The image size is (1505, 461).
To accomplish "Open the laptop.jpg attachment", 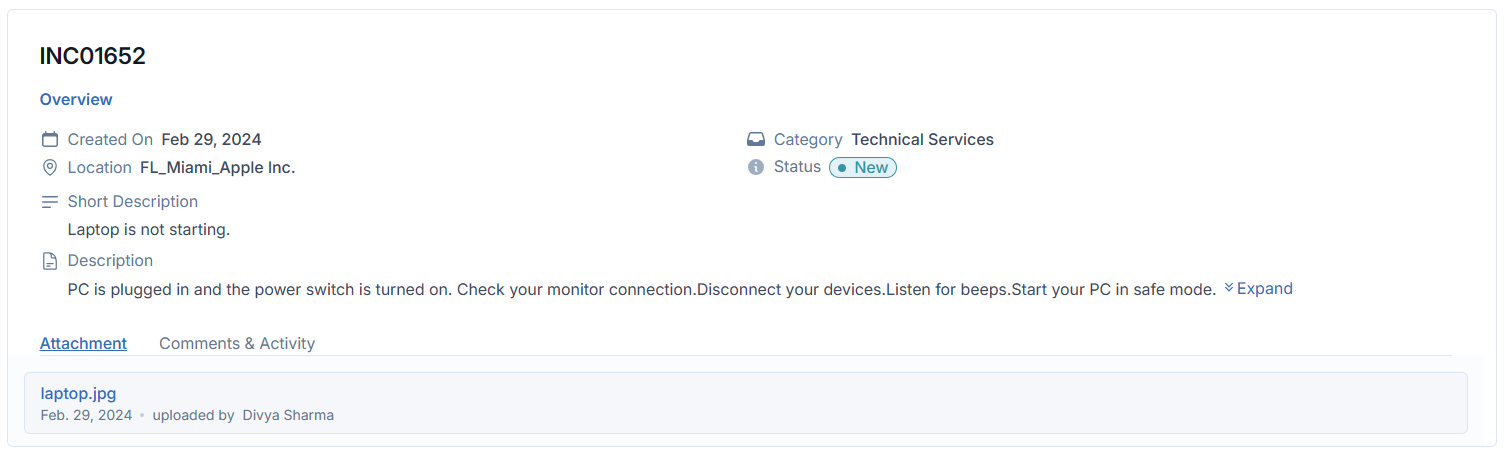I will pyautogui.click(x=78, y=393).
